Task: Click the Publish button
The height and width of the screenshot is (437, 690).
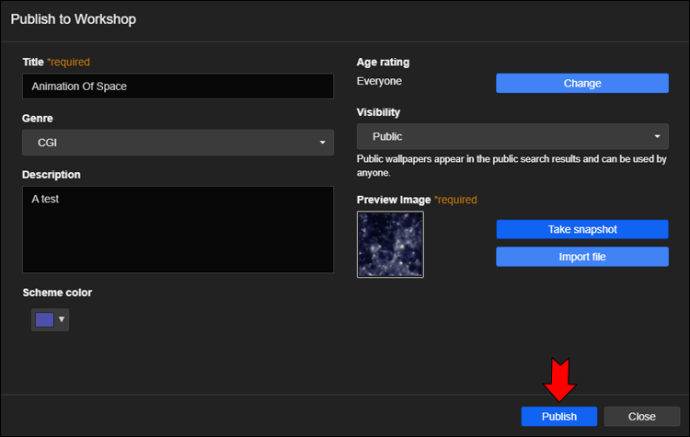Action: coord(559,416)
